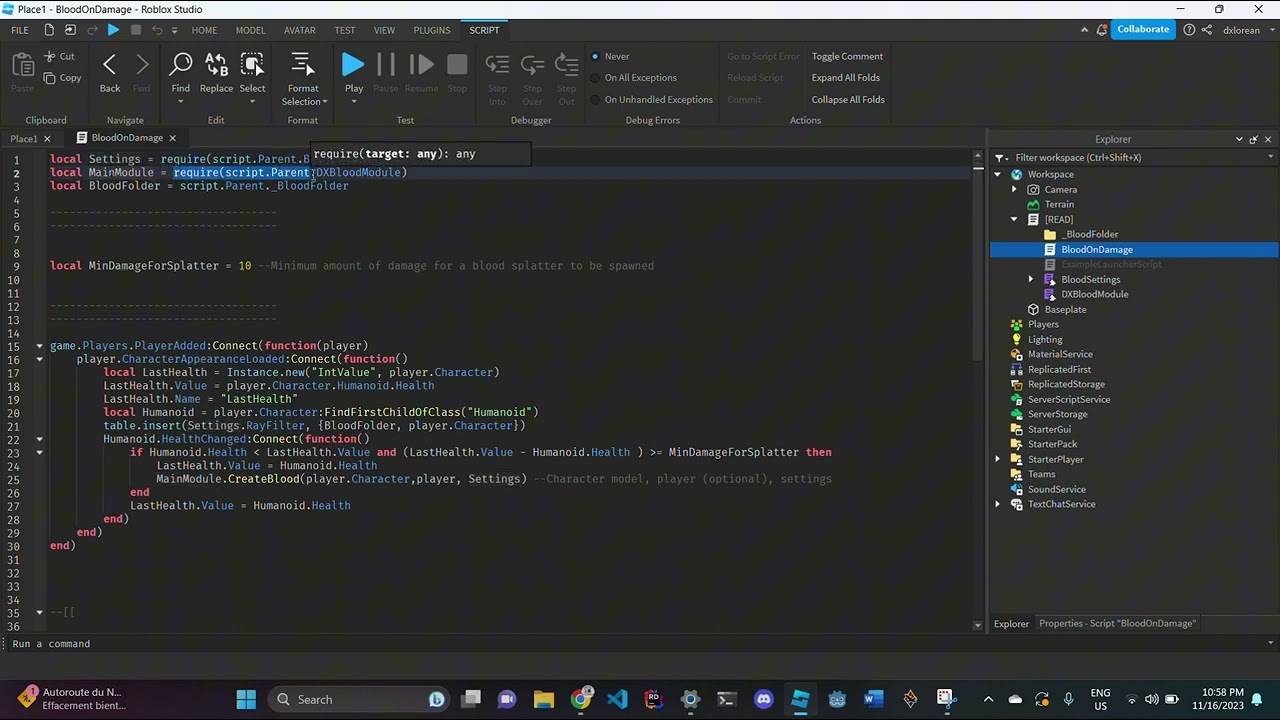This screenshot has height=720, width=1280.
Task: Click the Back navigation arrow
Action: coord(110,66)
